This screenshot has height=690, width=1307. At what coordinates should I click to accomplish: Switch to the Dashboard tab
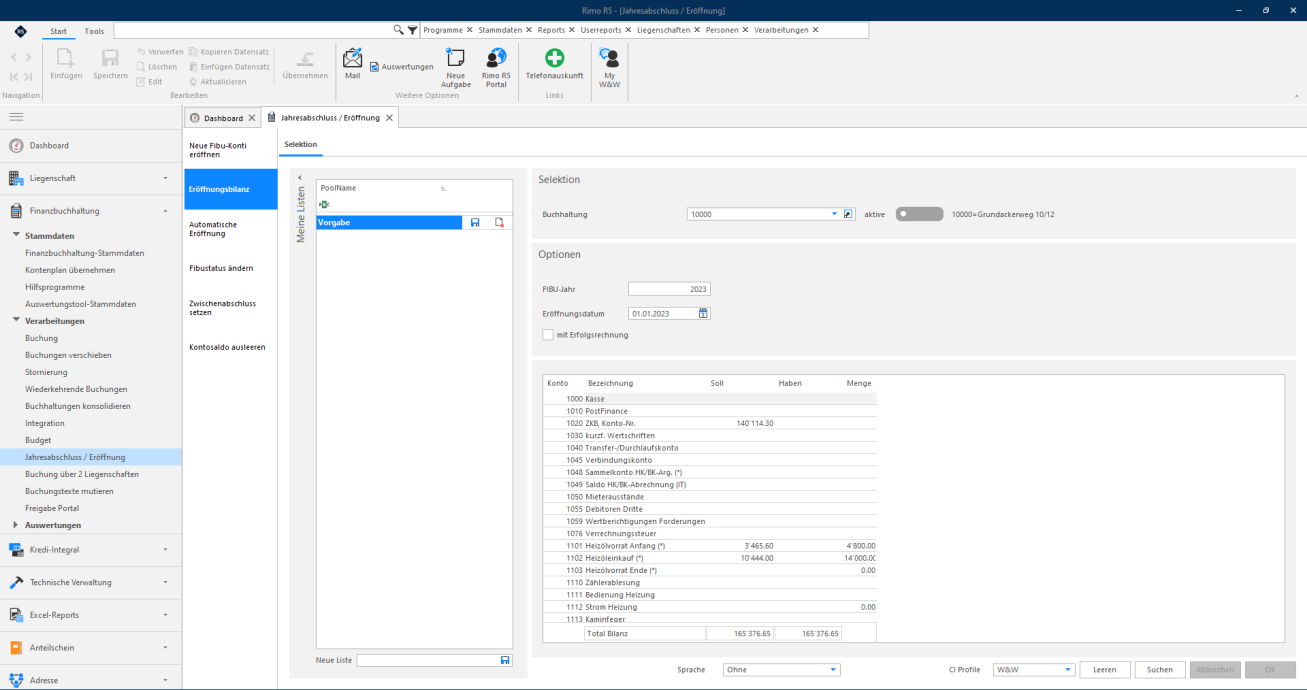tap(222, 118)
